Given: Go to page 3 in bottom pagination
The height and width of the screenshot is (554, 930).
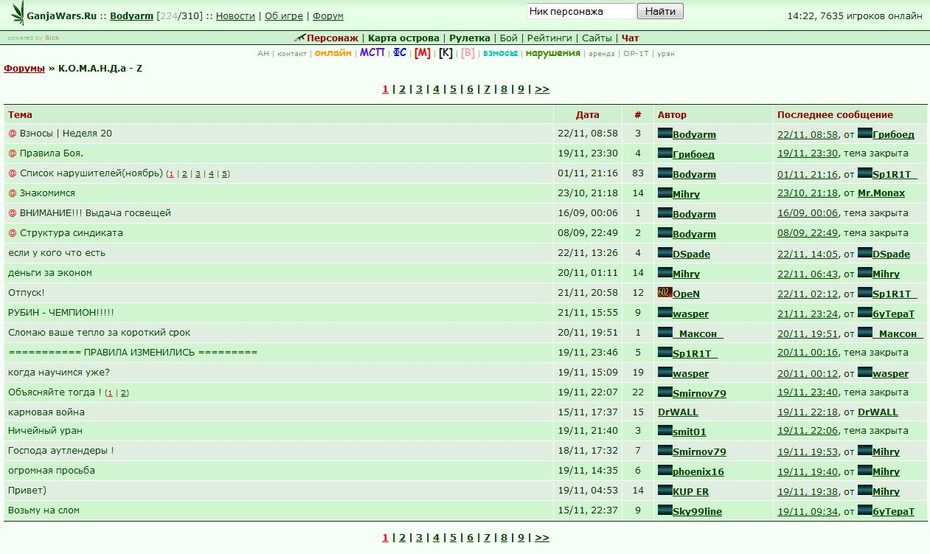Looking at the screenshot, I should [419, 537].
